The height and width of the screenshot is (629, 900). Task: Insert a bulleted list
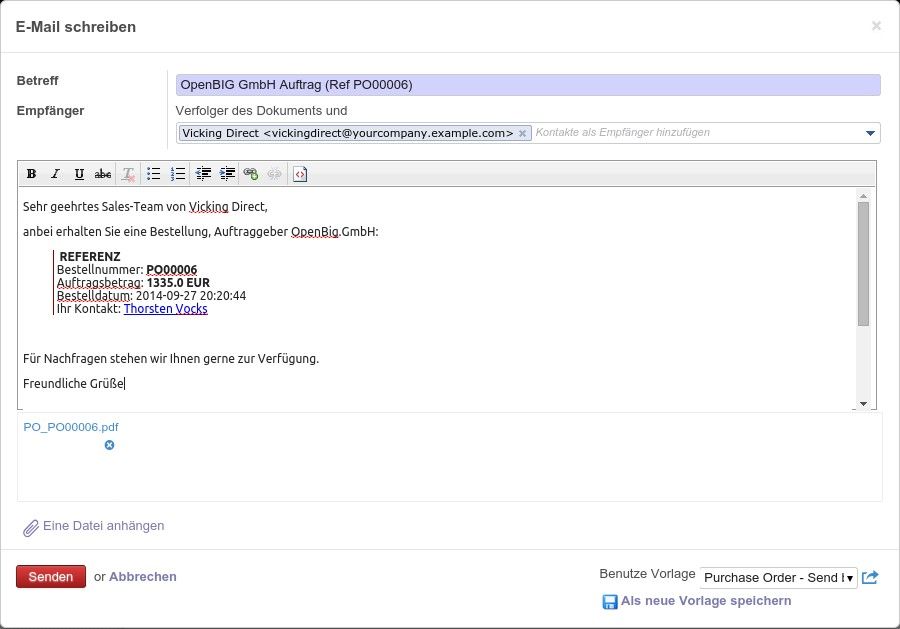(154, 174)
